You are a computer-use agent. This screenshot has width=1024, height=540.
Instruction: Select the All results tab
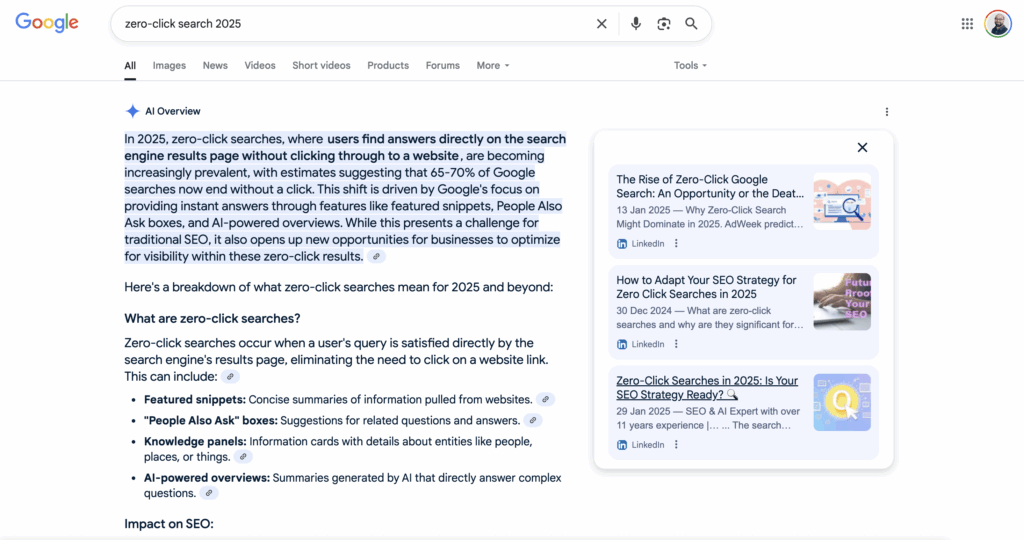pyautogui.click(x=130, y=65)
